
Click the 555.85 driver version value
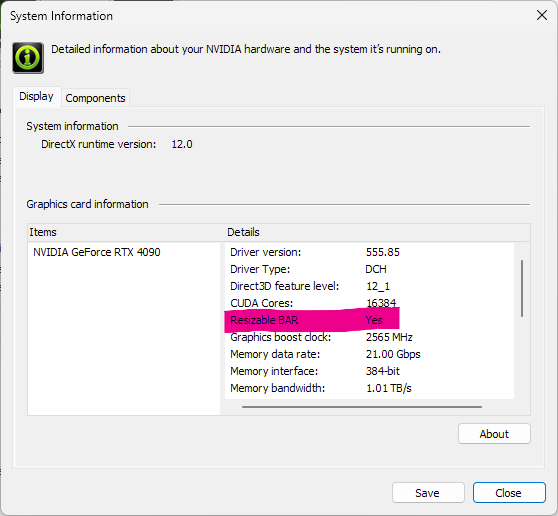click(x=383, y=252)
